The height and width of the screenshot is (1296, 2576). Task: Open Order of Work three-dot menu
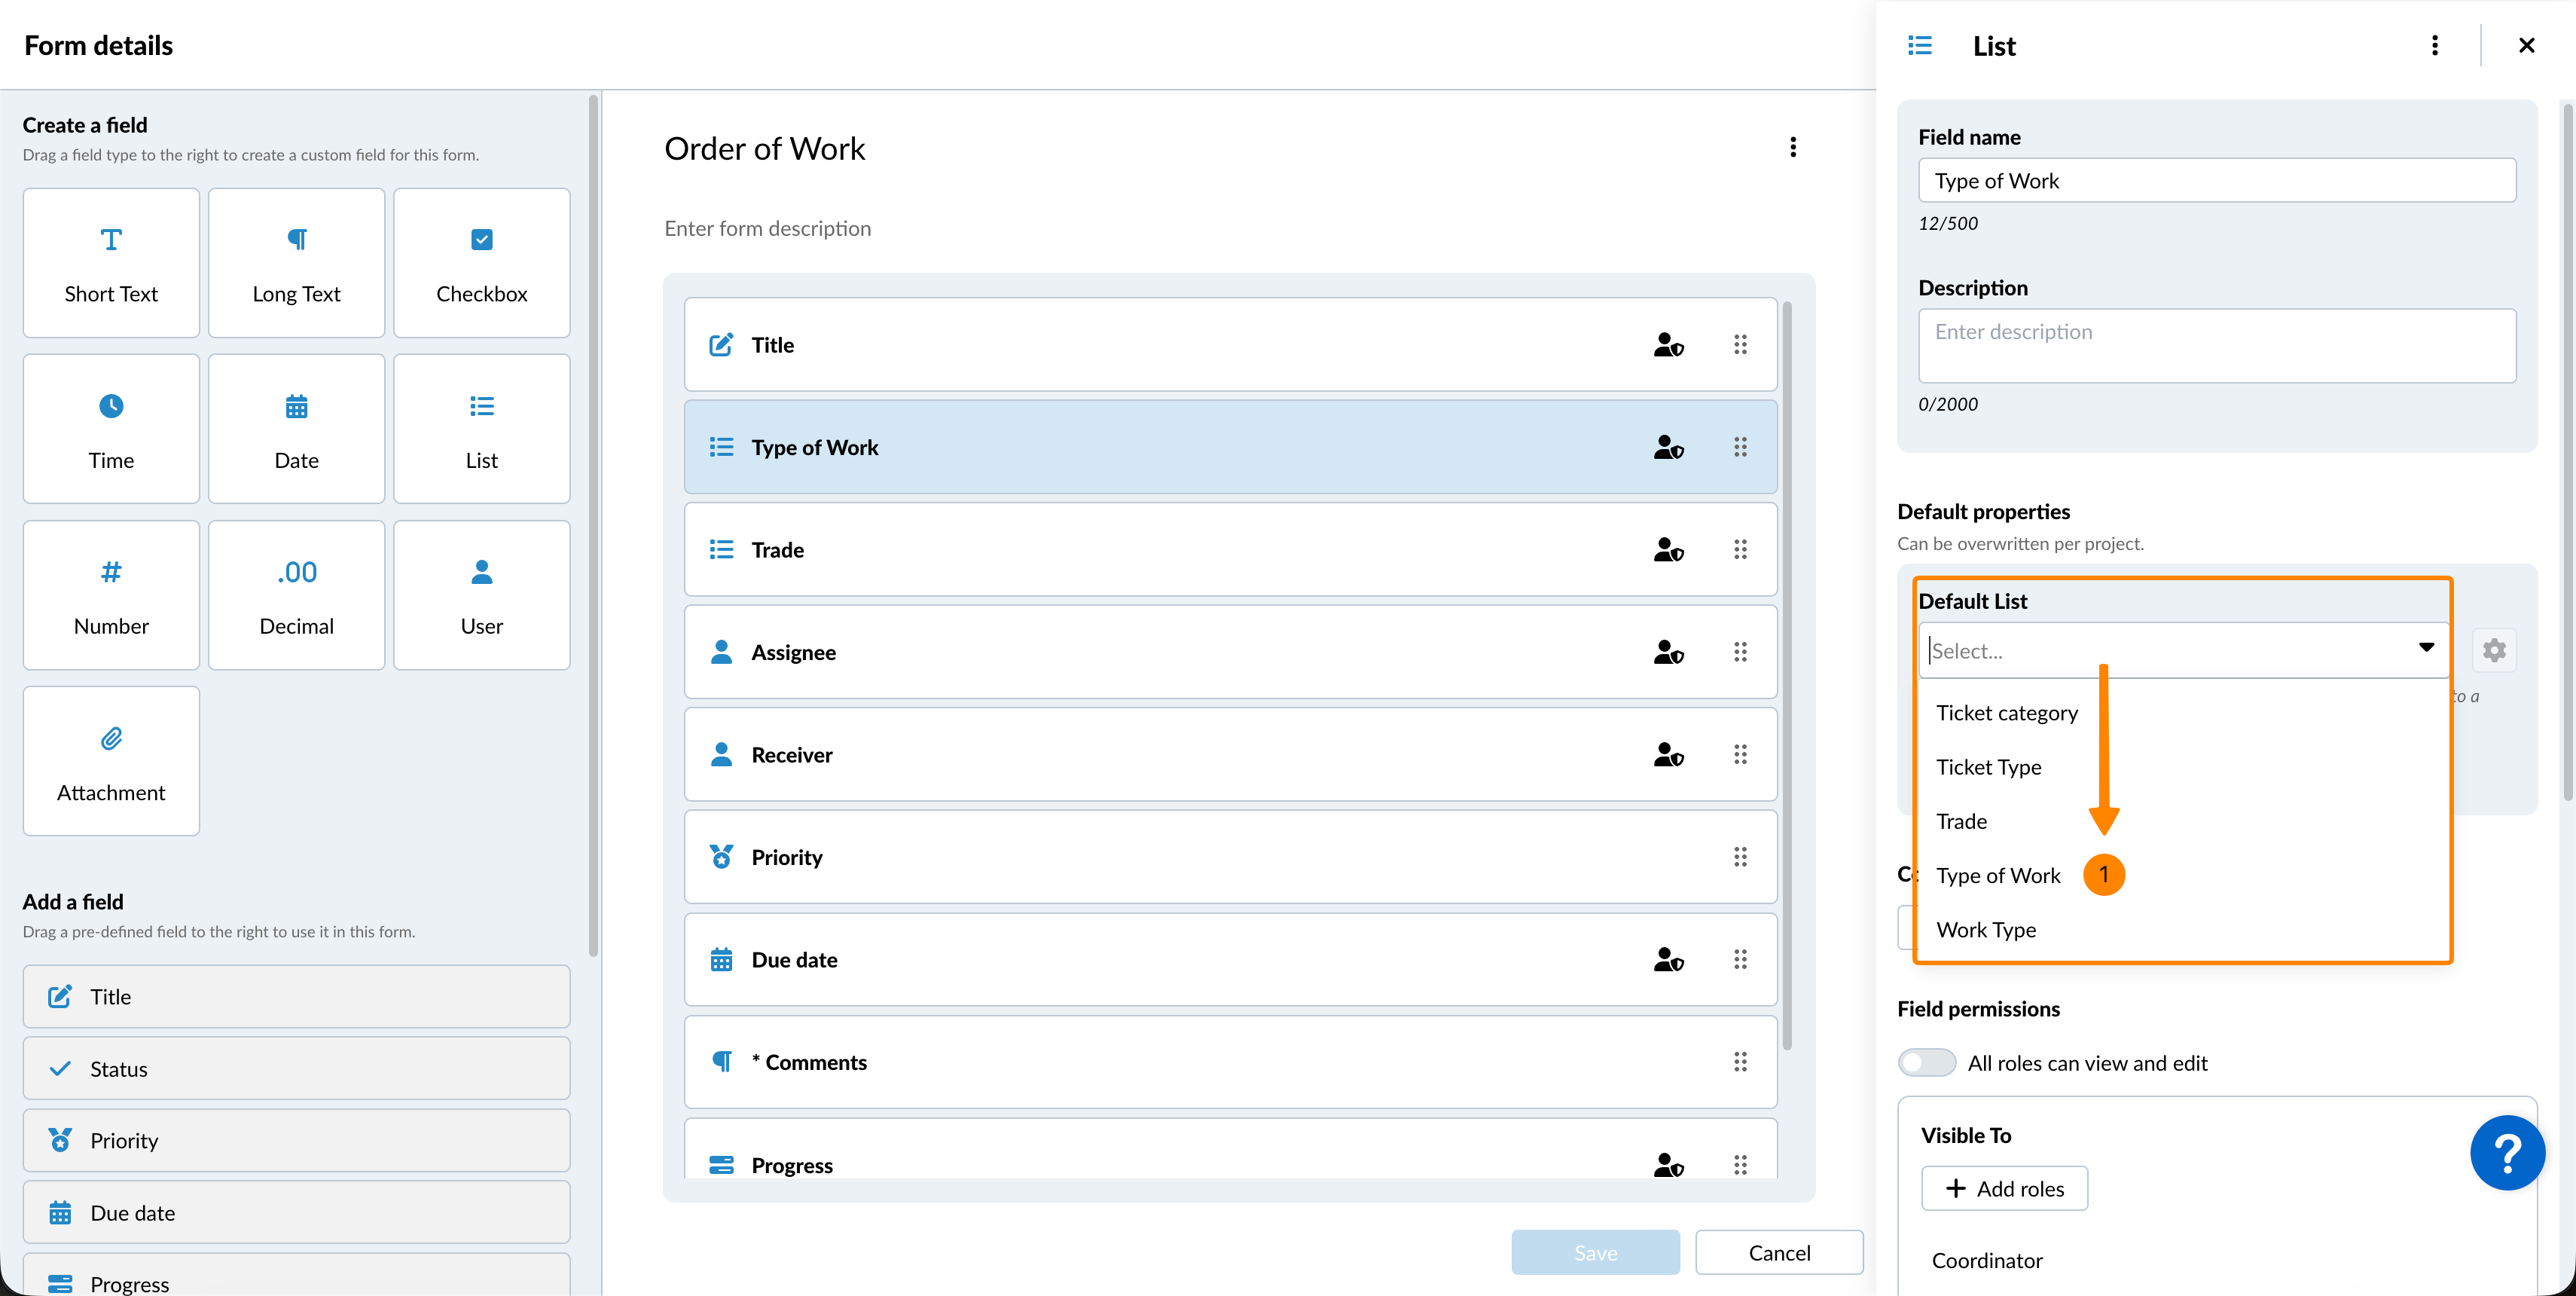(1792, 148)
